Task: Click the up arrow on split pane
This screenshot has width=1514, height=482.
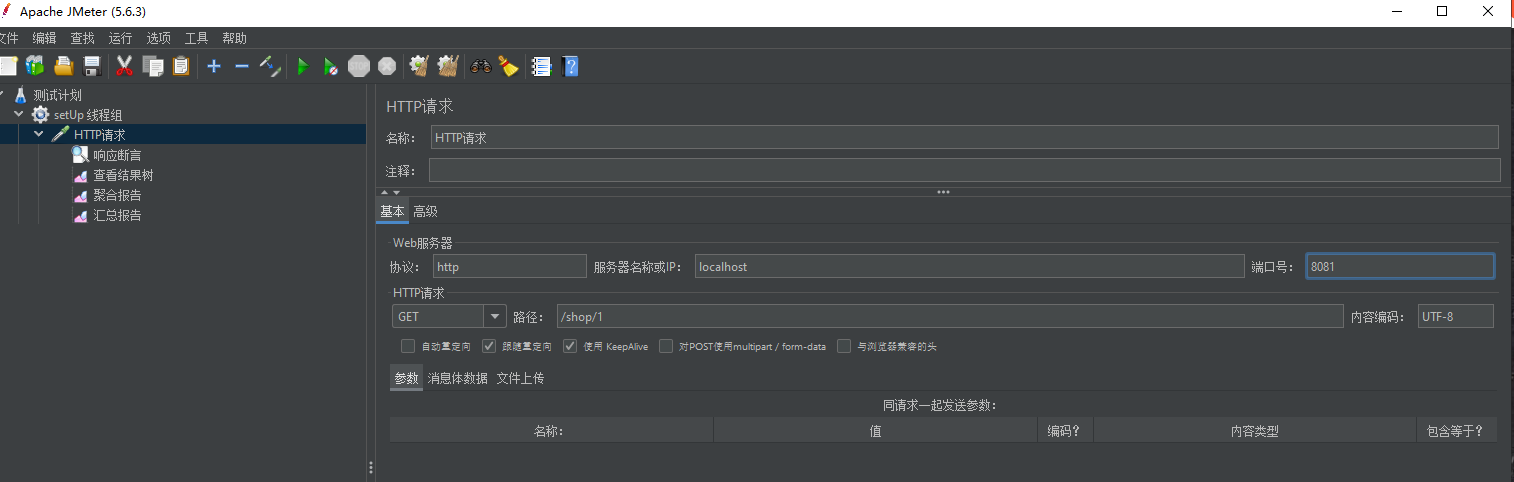Action: tap(384, 192)
